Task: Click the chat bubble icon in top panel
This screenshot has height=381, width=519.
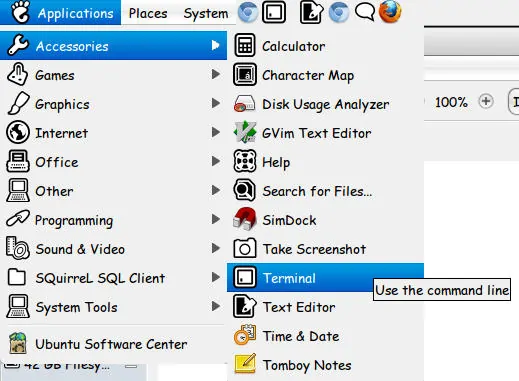Action: 365,12
